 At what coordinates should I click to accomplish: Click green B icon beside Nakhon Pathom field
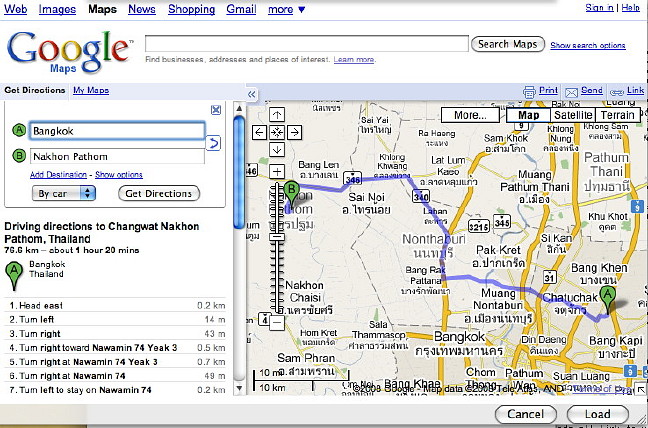coord(19,156)
